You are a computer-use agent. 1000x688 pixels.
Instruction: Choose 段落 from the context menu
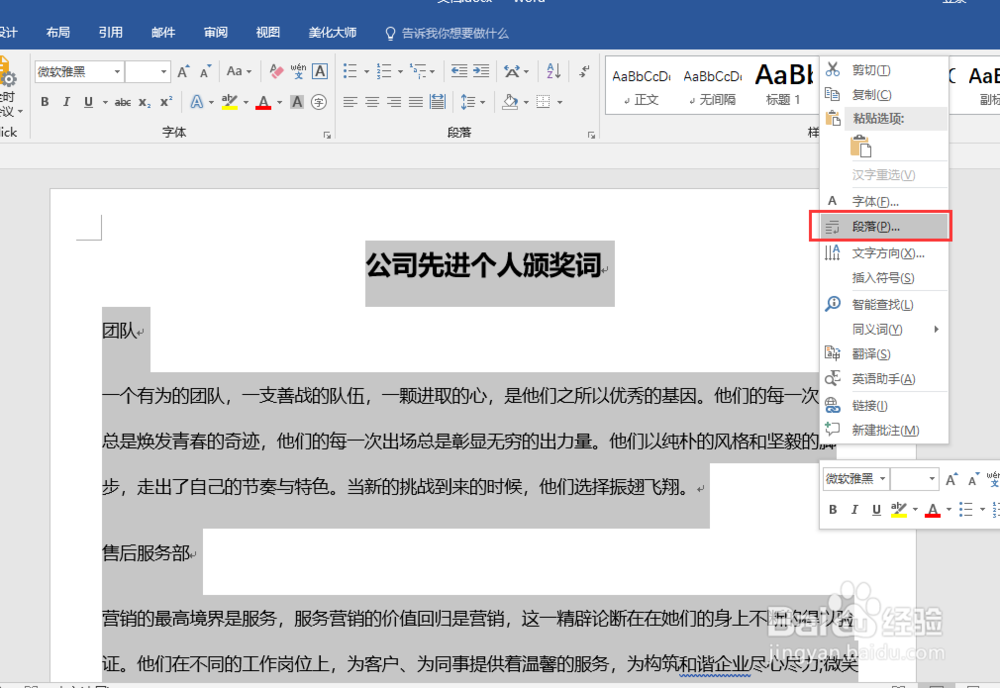tap(877, 226)
